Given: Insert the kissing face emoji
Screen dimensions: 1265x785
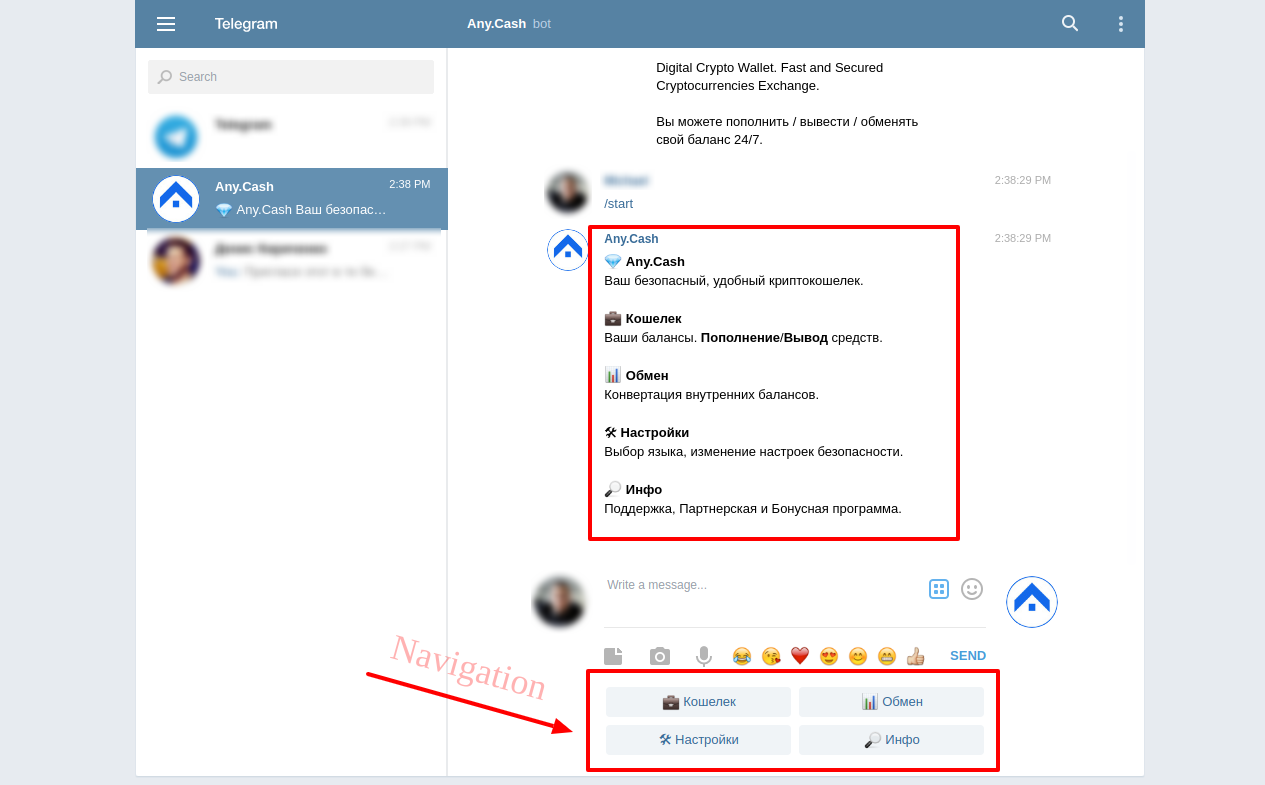Looking at the screenshot, I should click(x=771, y=656).
